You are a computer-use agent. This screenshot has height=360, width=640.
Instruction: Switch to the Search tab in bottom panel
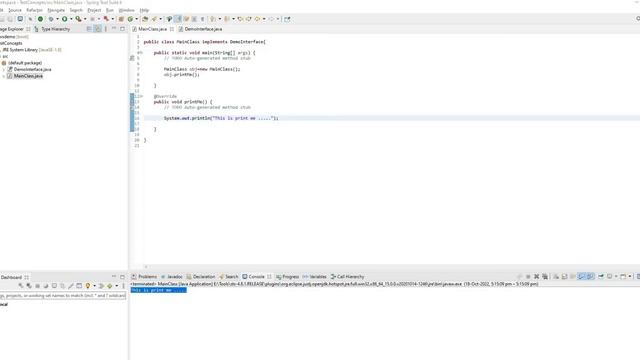229,277
